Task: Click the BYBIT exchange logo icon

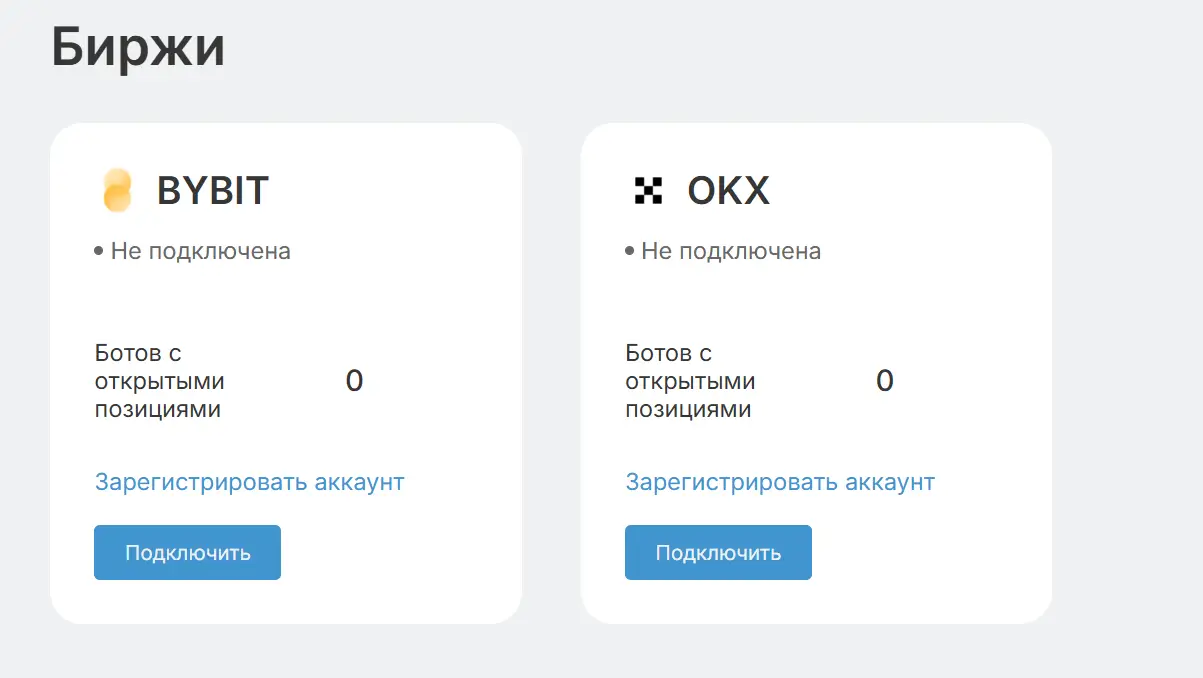Action: pos(119,190)
